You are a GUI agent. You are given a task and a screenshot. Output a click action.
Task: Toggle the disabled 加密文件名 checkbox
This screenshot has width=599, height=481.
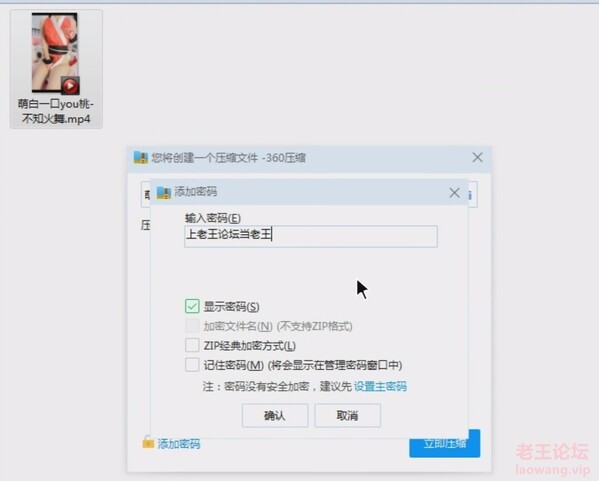[192, 326]
